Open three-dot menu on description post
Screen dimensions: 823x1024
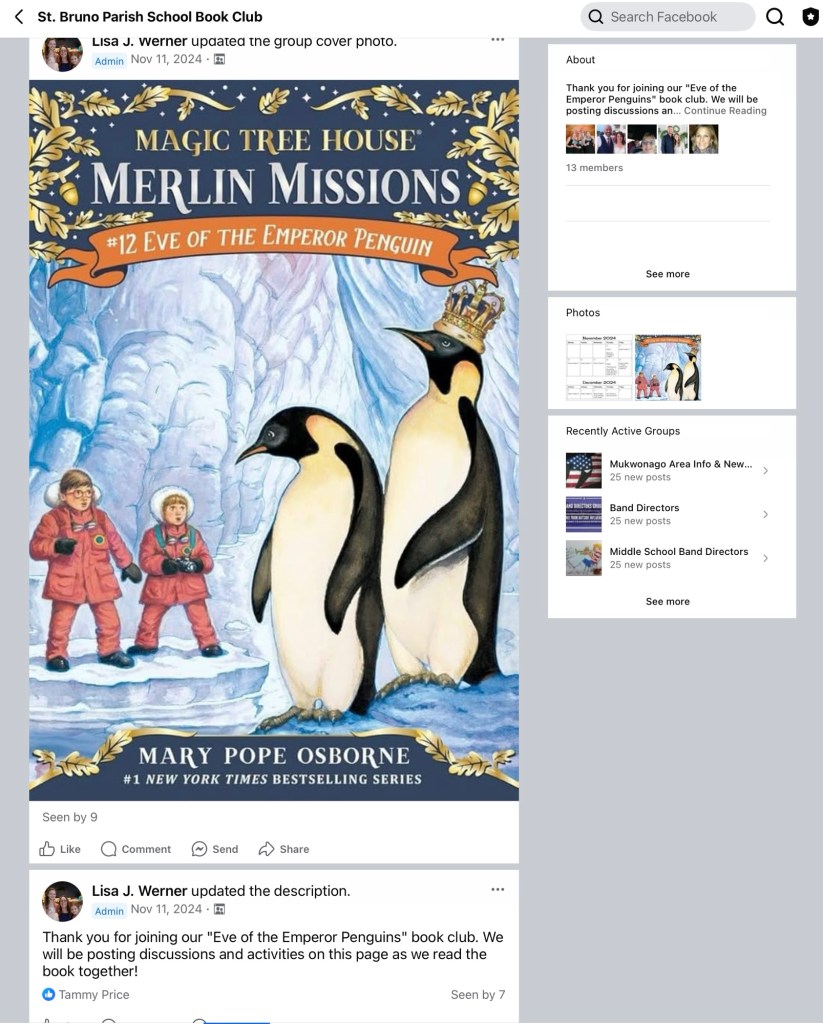coord(498,889)
